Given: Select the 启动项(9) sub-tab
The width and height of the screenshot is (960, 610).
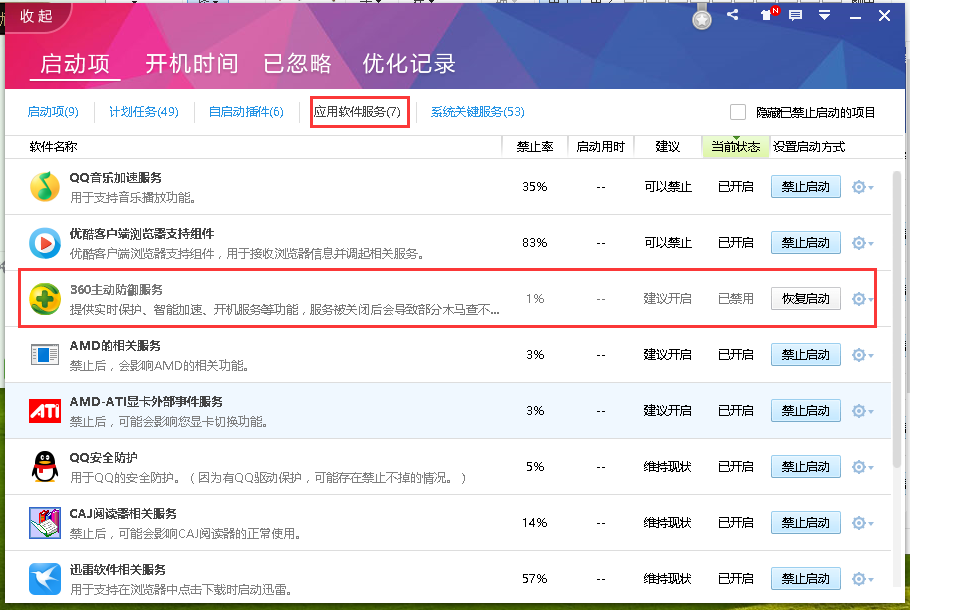Looking at the screenshot, I should point(53,112).
